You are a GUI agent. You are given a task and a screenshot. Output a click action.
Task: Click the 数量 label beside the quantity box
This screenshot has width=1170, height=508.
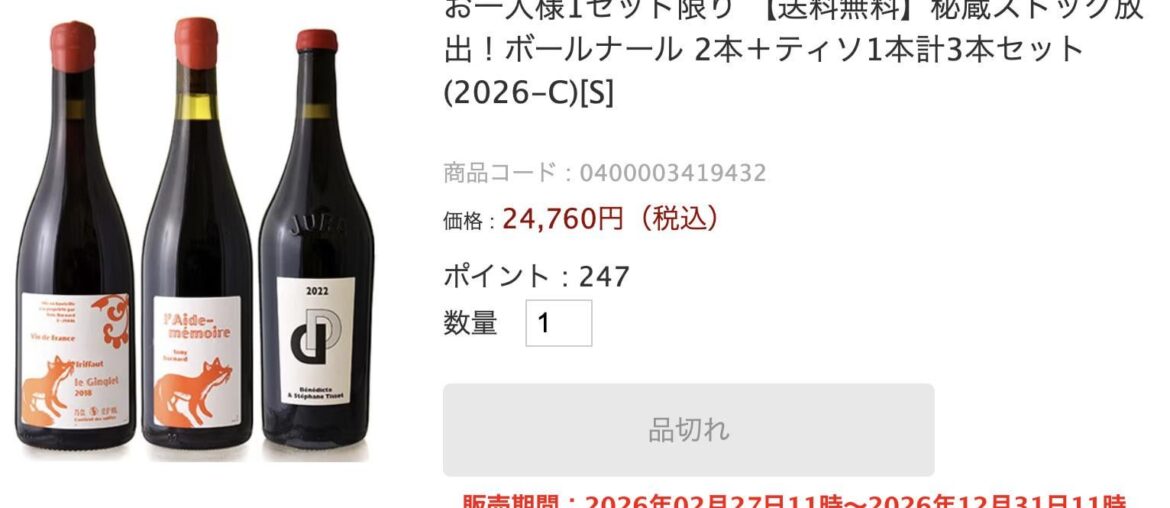(x=470, y=323)
